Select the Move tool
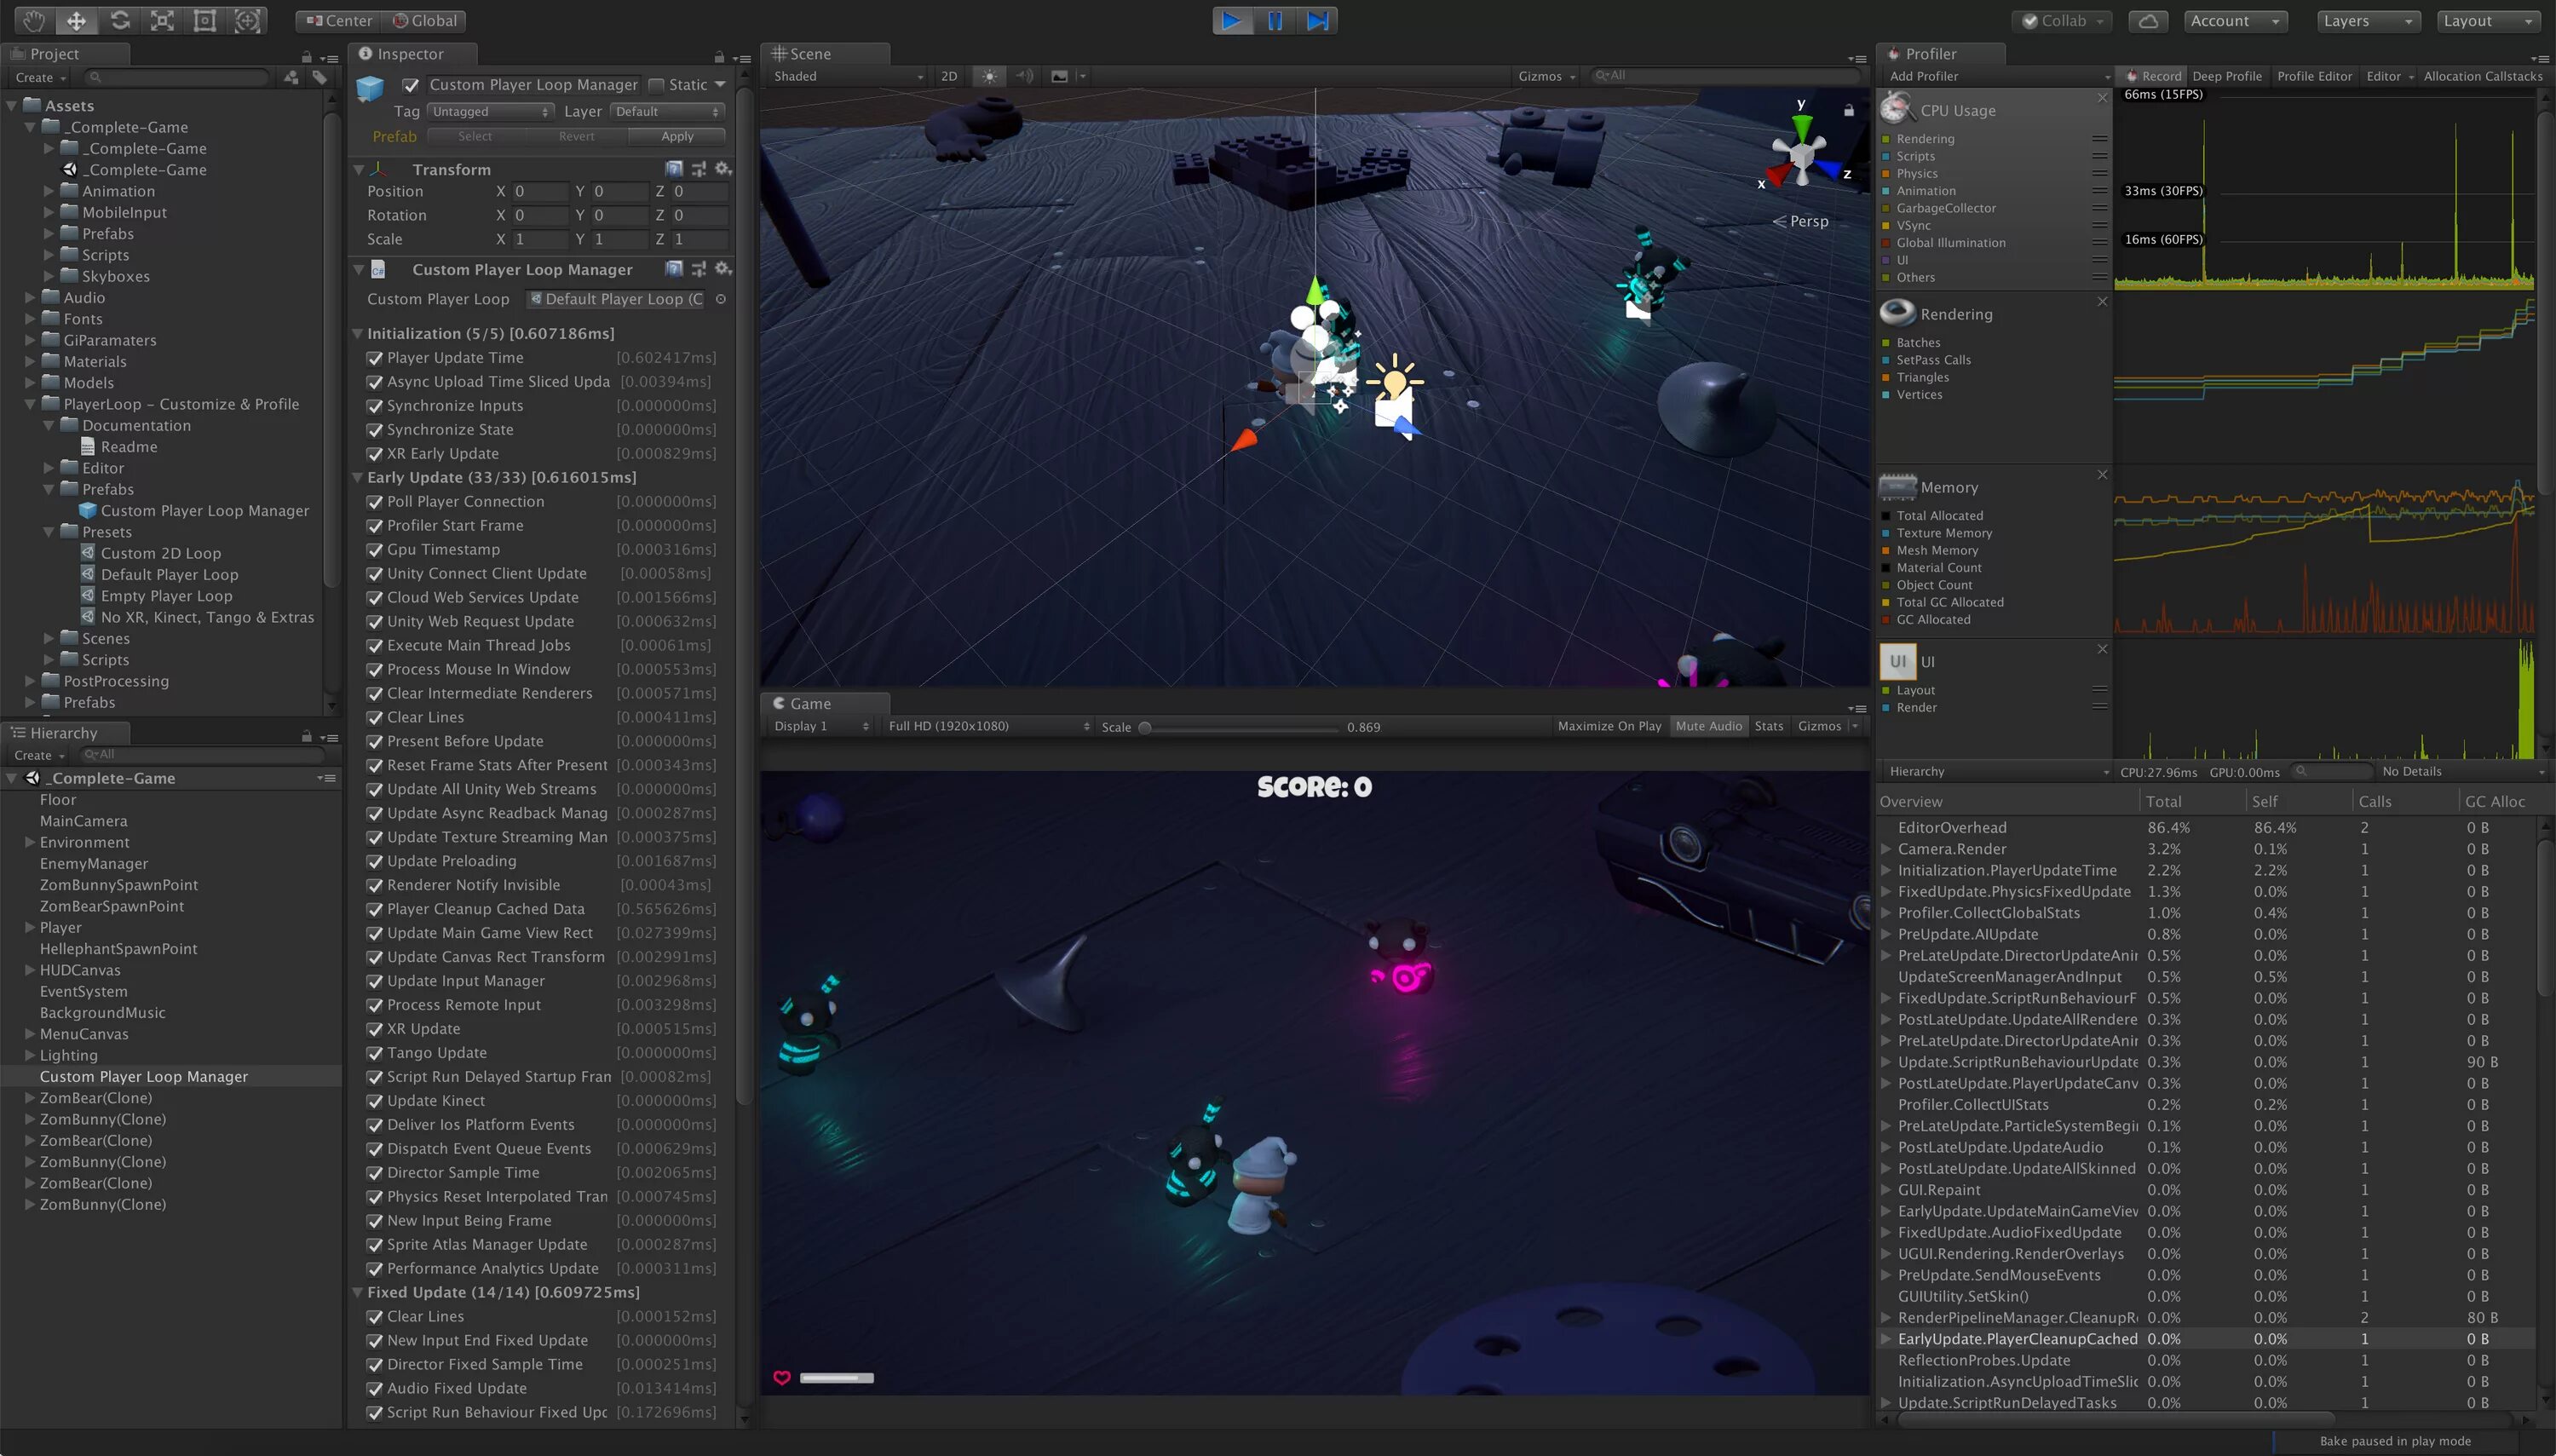2556x1456 pixels. pyautogui.click(x=76, y=20)
